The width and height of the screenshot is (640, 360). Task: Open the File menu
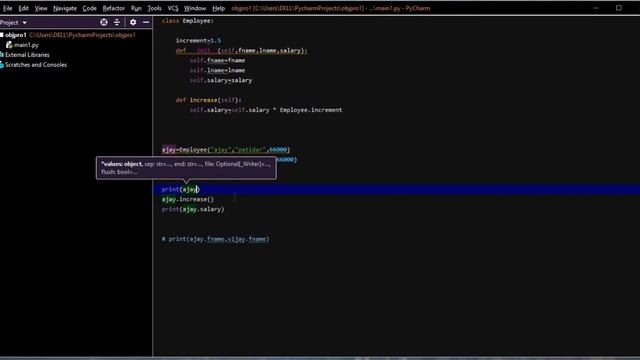pyautogui.click(x=7, y=8)
